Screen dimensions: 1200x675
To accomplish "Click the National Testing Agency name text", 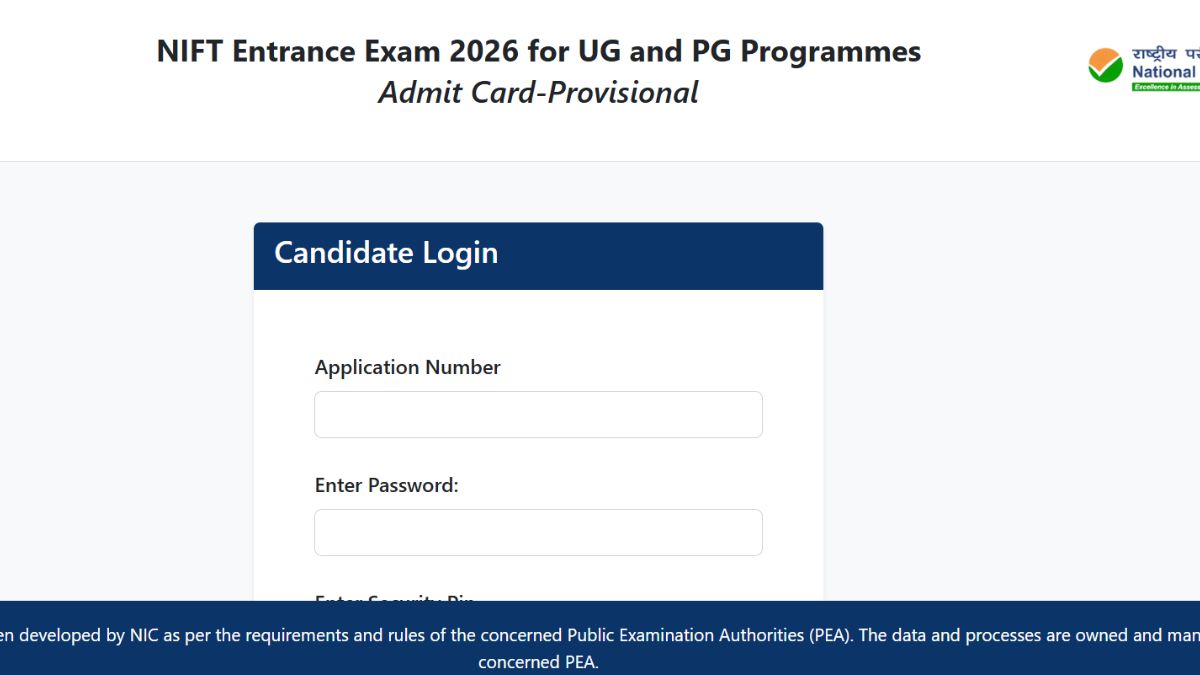I will 1163,72.
